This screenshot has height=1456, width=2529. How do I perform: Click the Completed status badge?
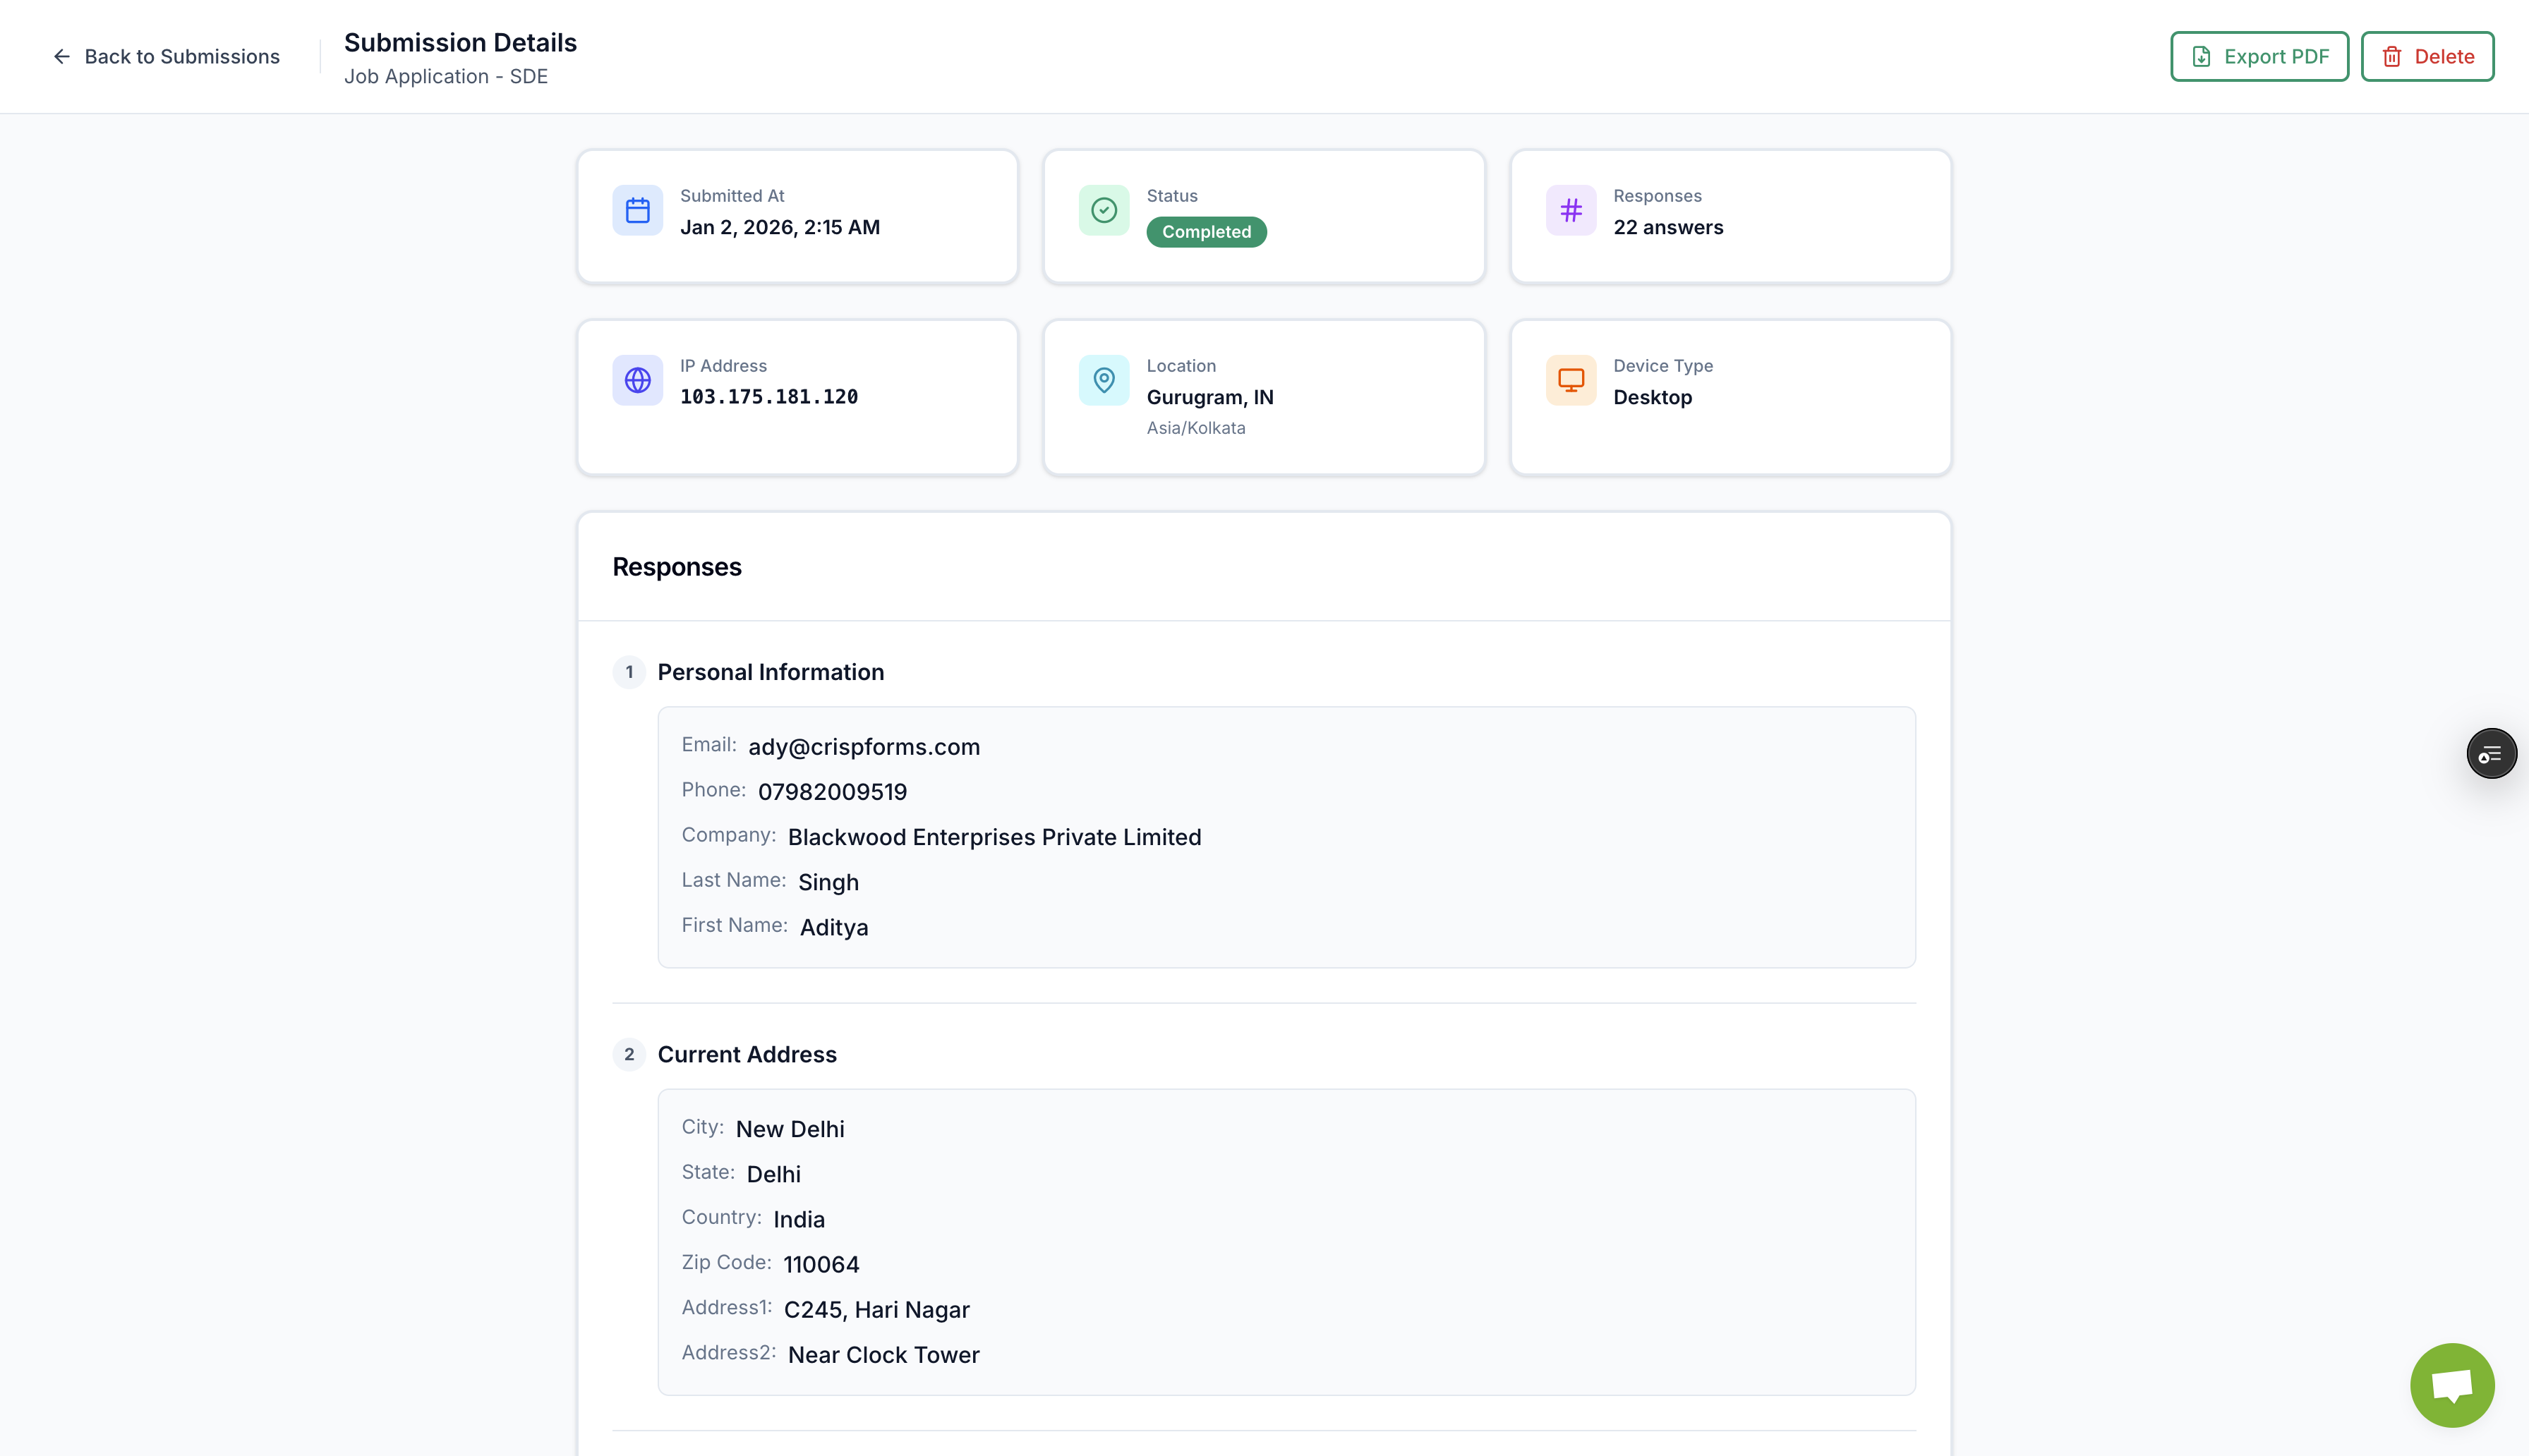(x=1205, y=232)
